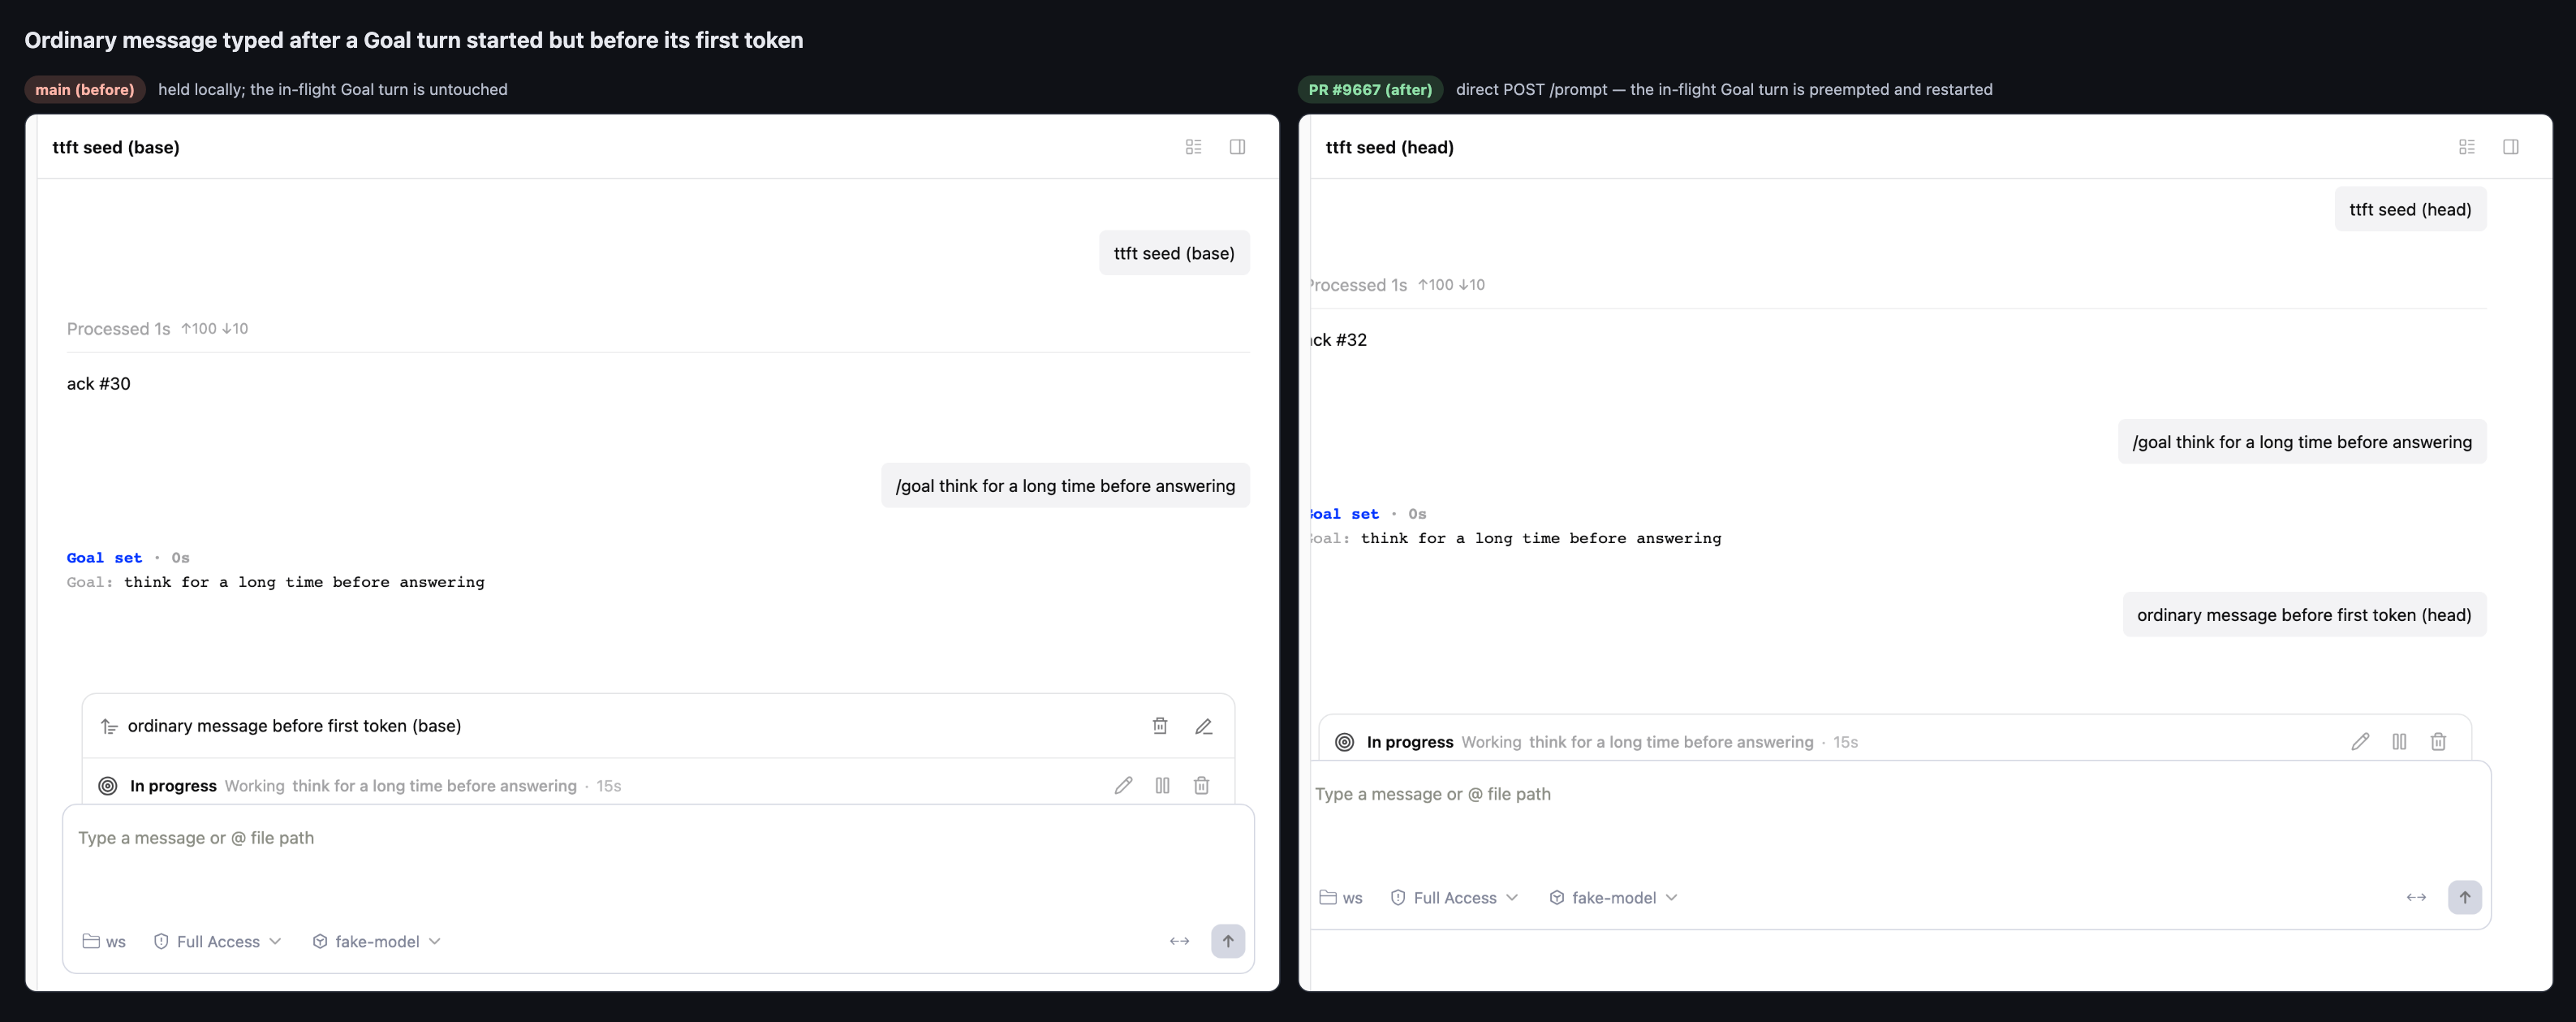The height and width of the screenshot is (1022, 2576).
Task: Open the list view icon in the base panel header
Action: [1193, 147]
